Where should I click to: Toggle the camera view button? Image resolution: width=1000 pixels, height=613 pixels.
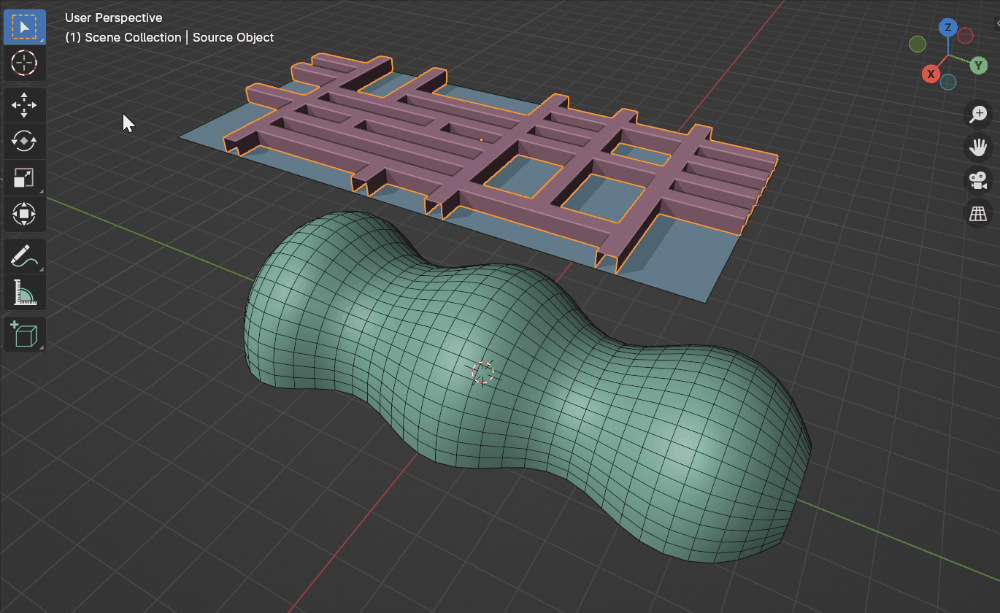pyautogui.click(x=978, y=181)
